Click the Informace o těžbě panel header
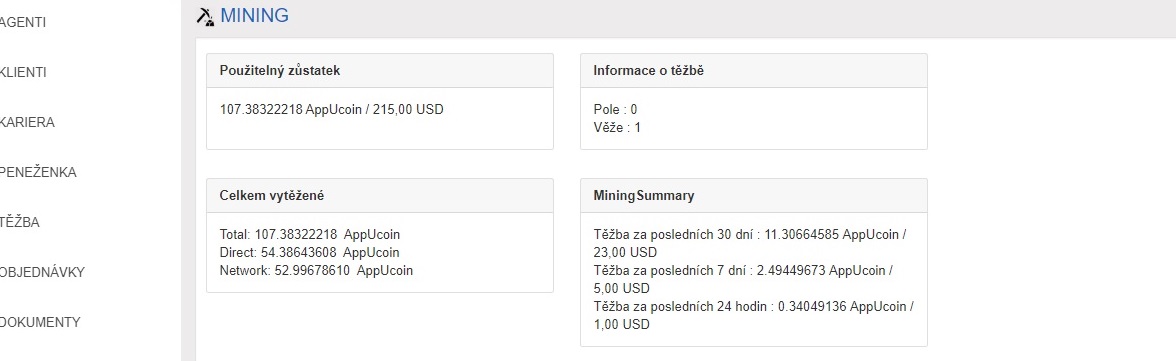The image size is (1176, 361). coord(754,71)
